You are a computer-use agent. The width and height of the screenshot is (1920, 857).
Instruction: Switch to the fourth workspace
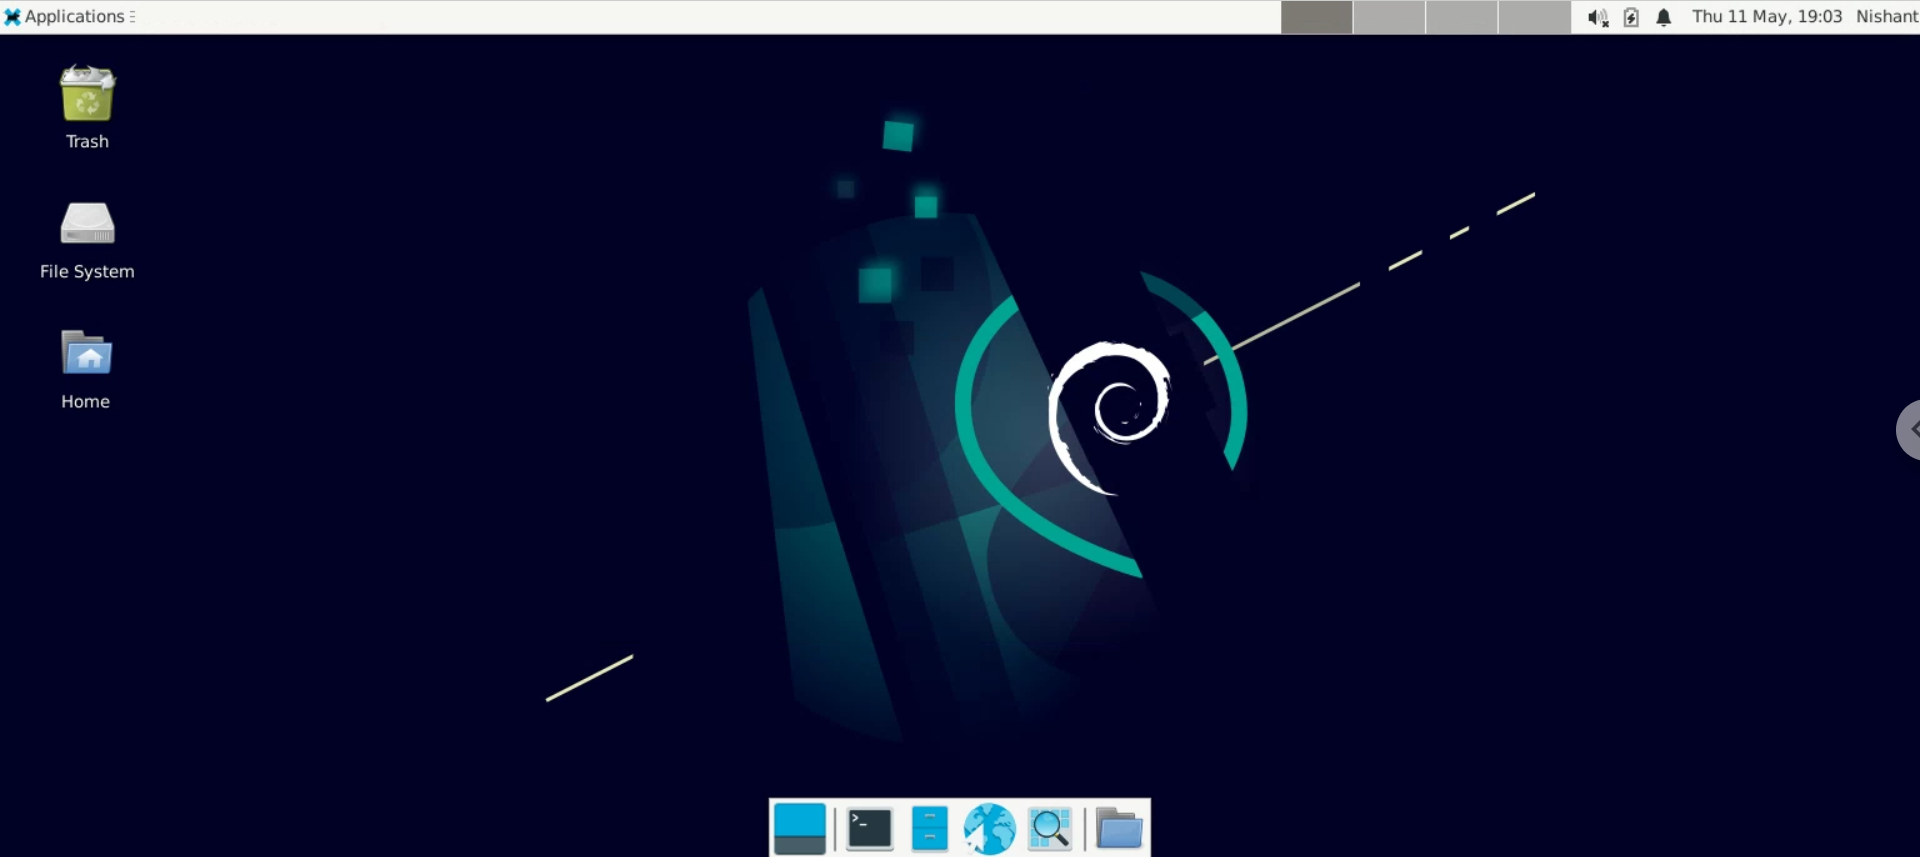[1534, 17]
